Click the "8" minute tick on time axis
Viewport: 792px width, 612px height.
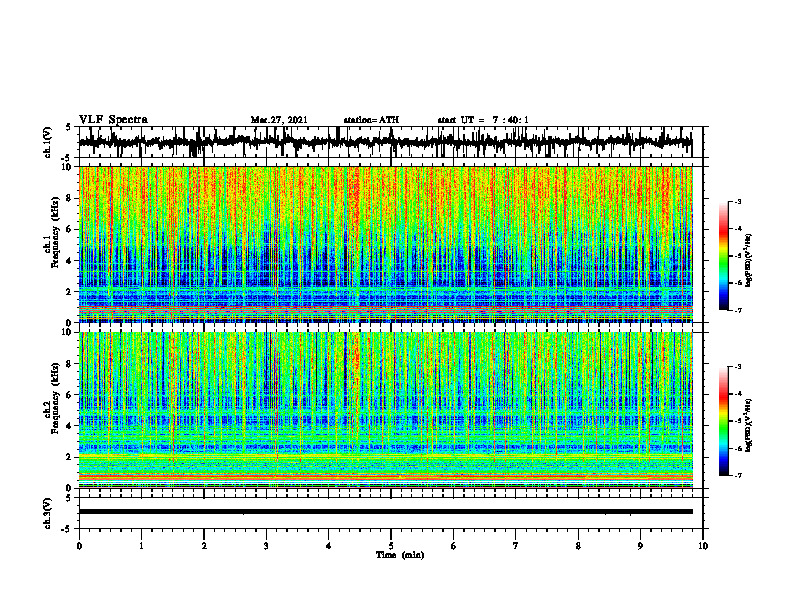pyautogui.click(x=578, y=546)
